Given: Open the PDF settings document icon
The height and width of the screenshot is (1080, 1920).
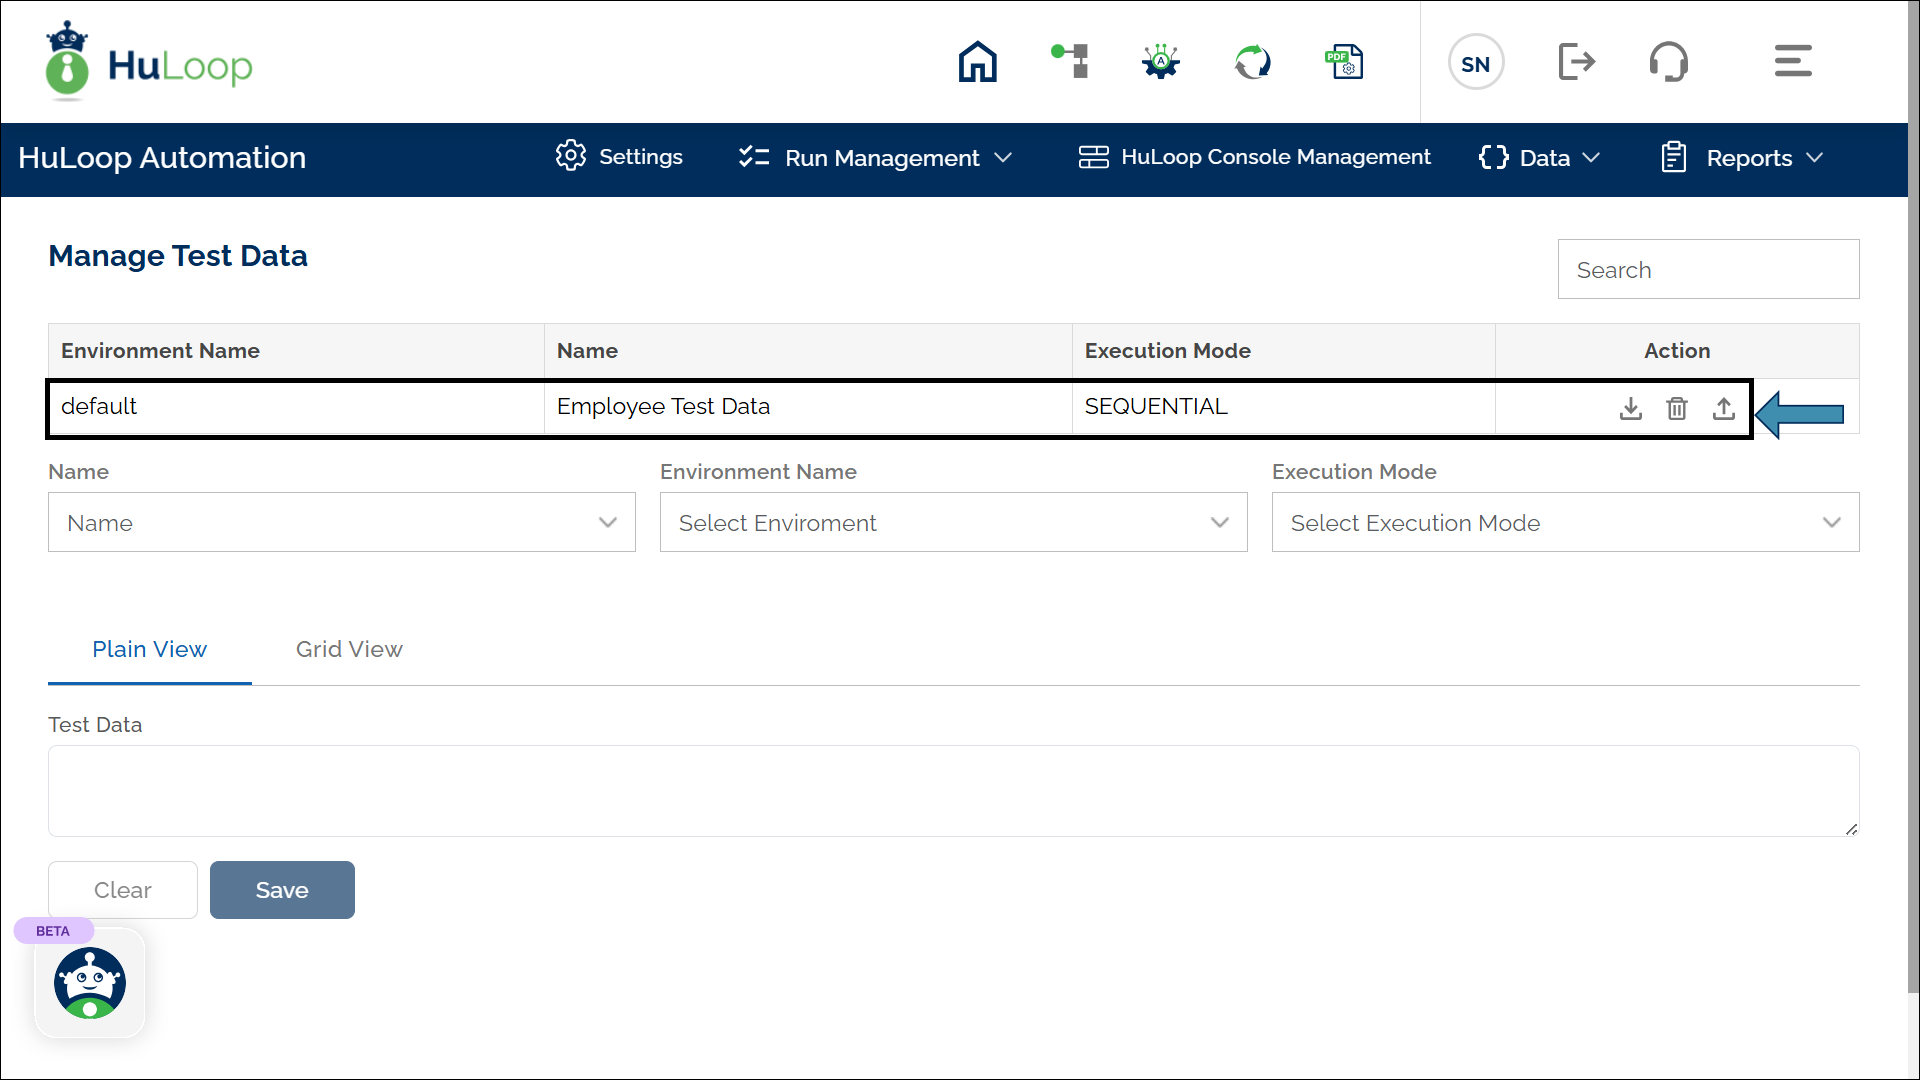Looking at the screenshot, I should [x=1344, y=62].
